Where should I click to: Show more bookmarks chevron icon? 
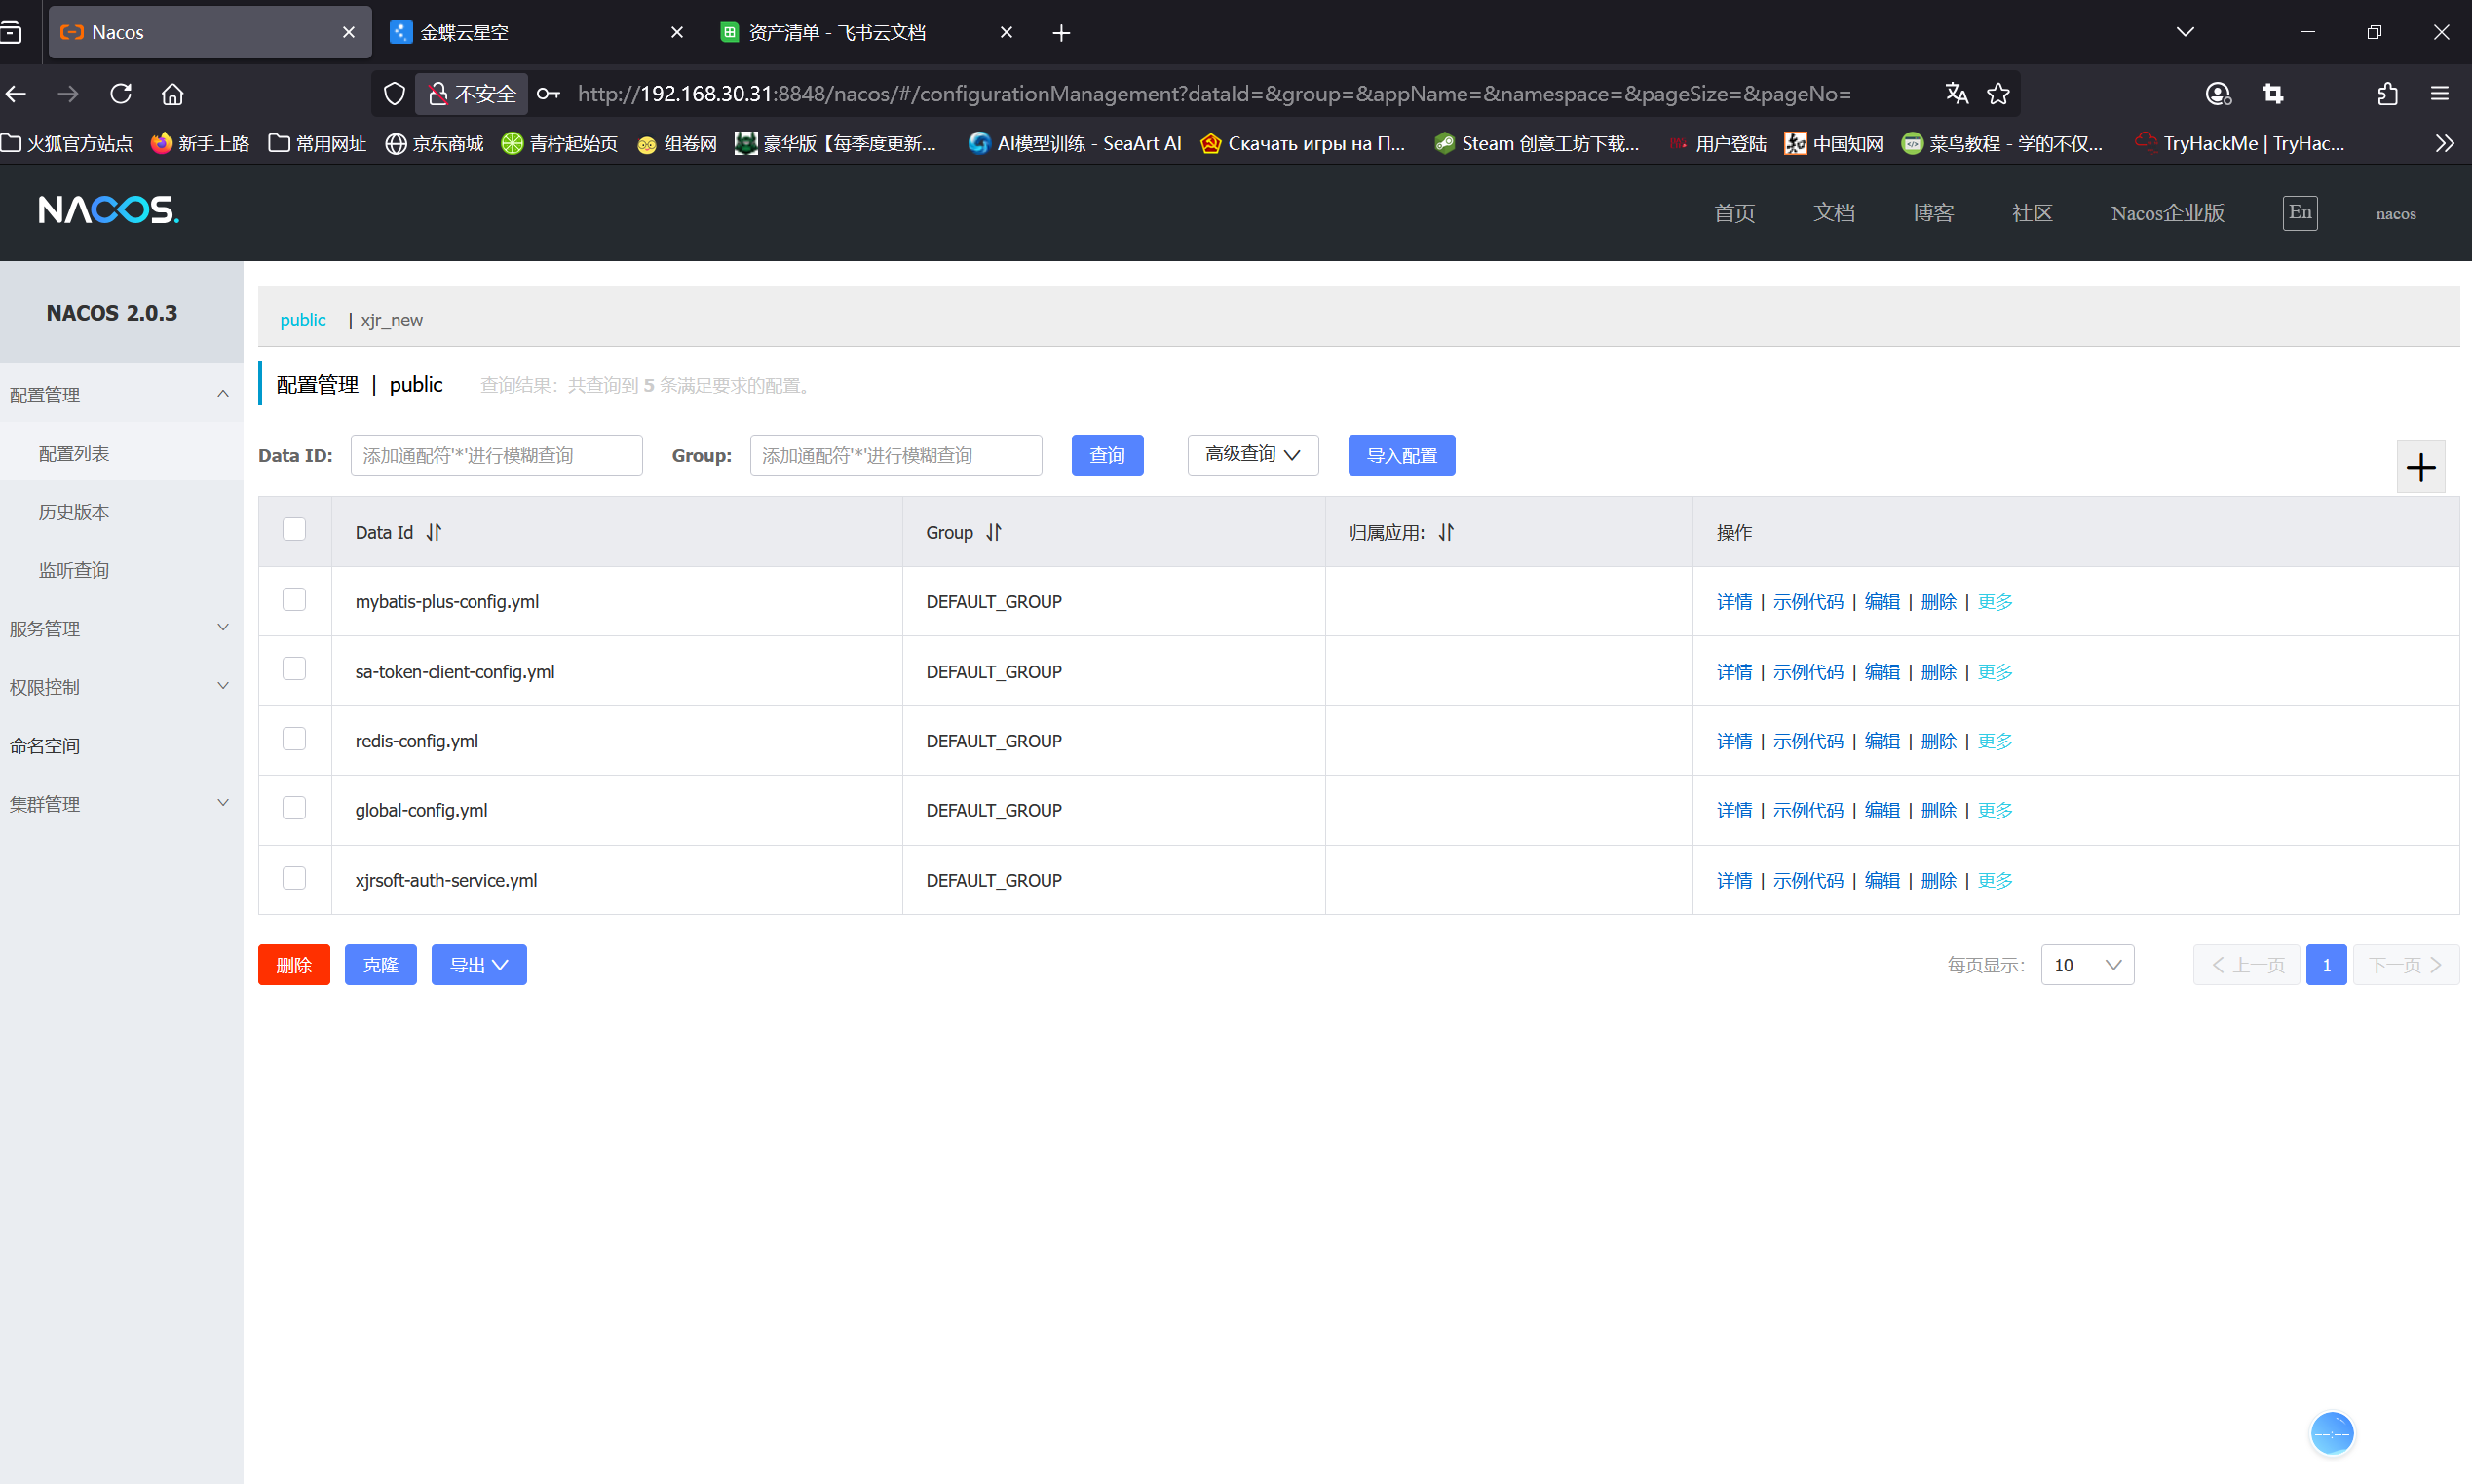click(x=2444, y=143)
